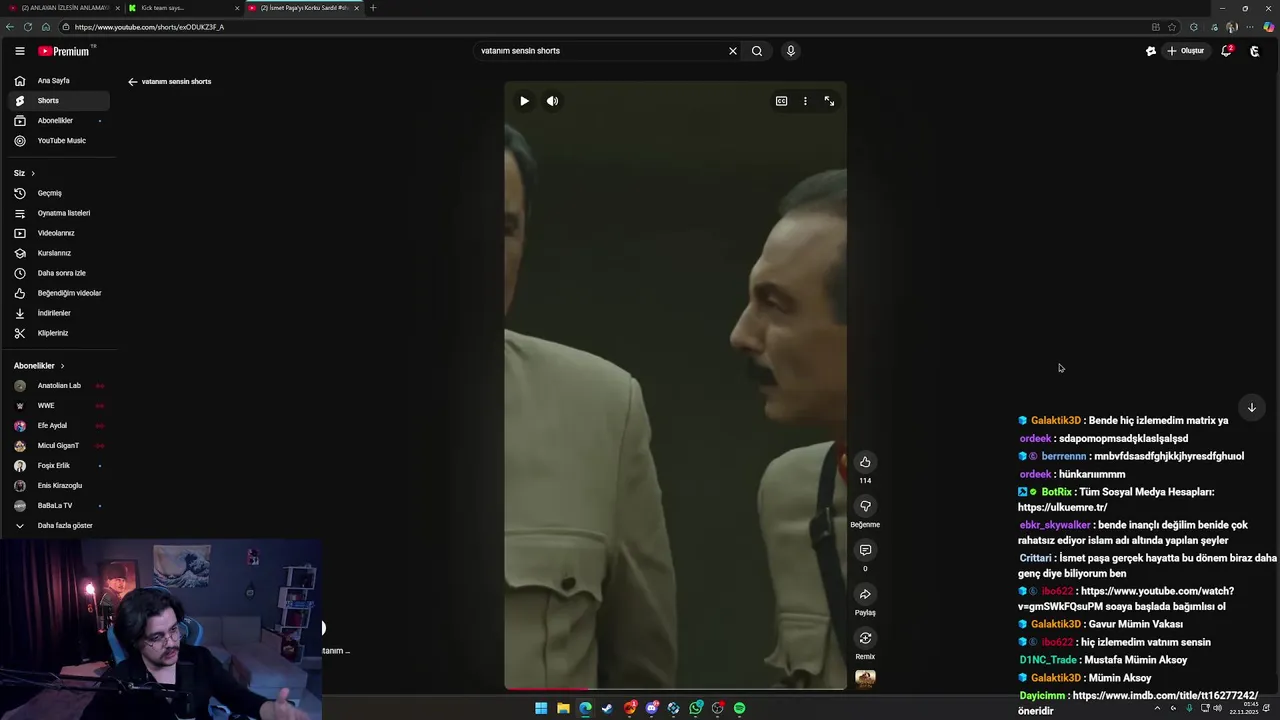Screen dimensions: 1280x720
Task: Open Videolarınız
Action: tap(60, 233)
